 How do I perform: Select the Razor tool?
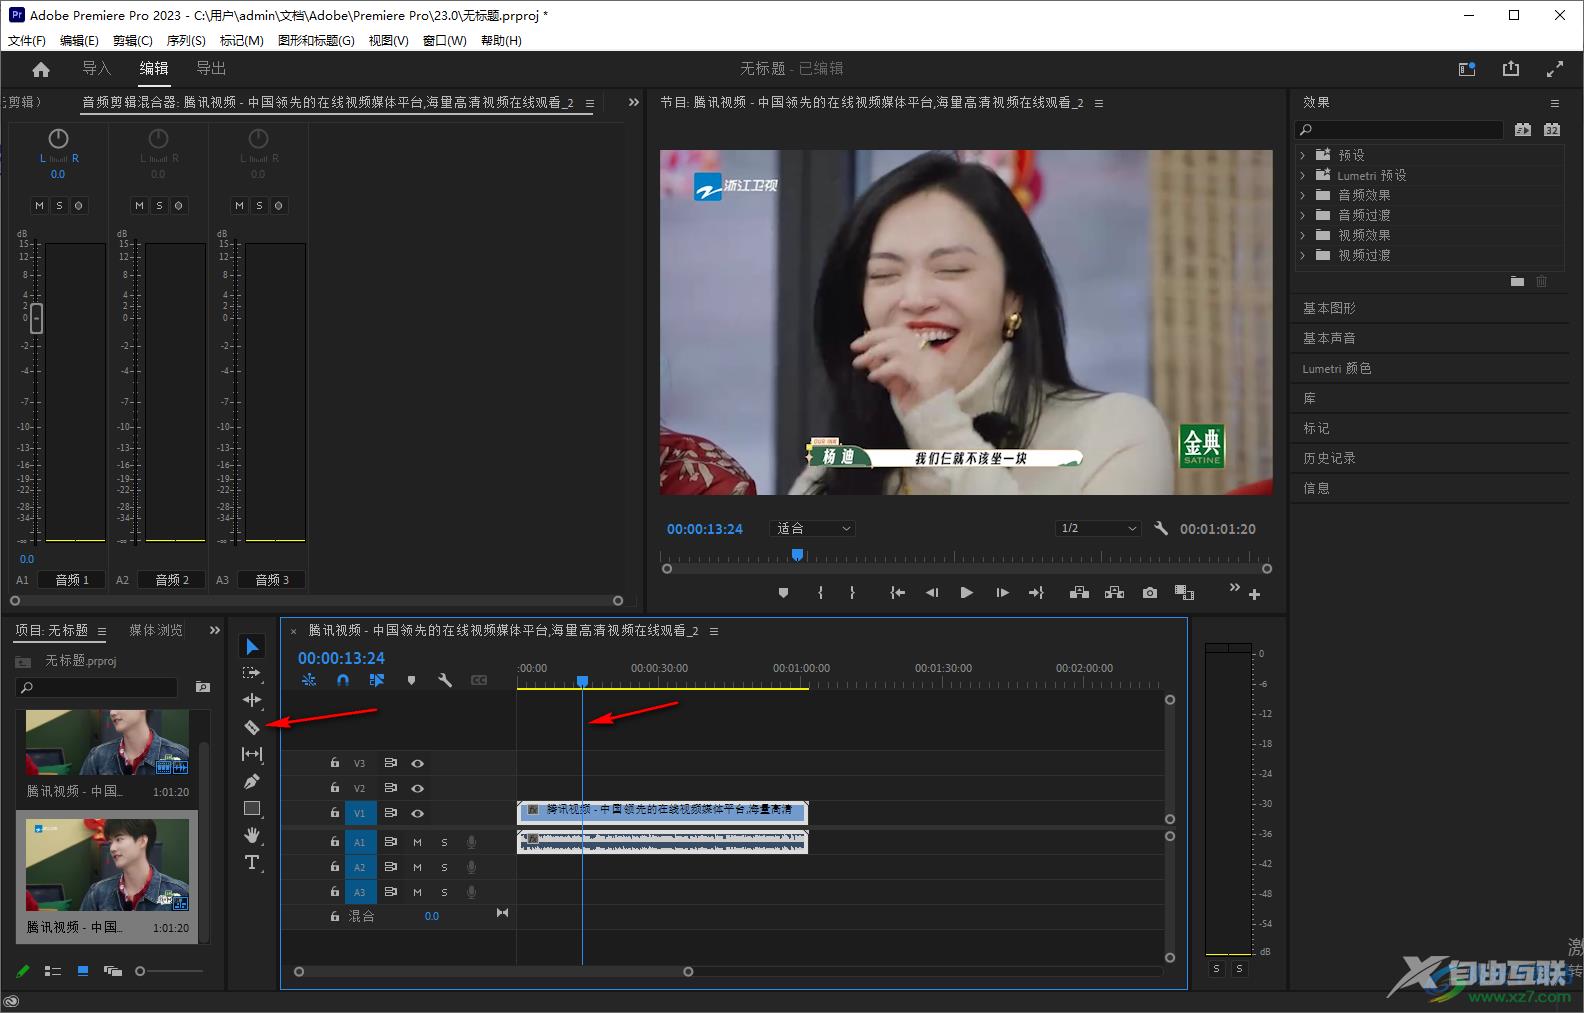252,727
